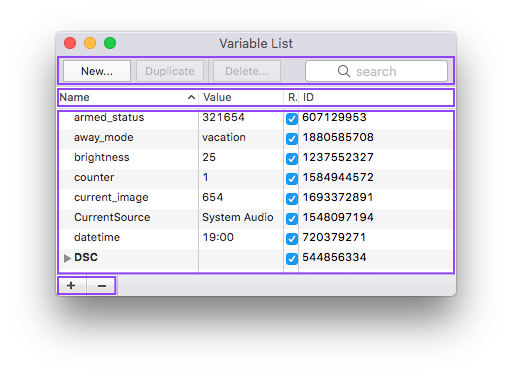Click the counter value 1
Viewport: 512px width, 376px height.
[x=205, y=177]
